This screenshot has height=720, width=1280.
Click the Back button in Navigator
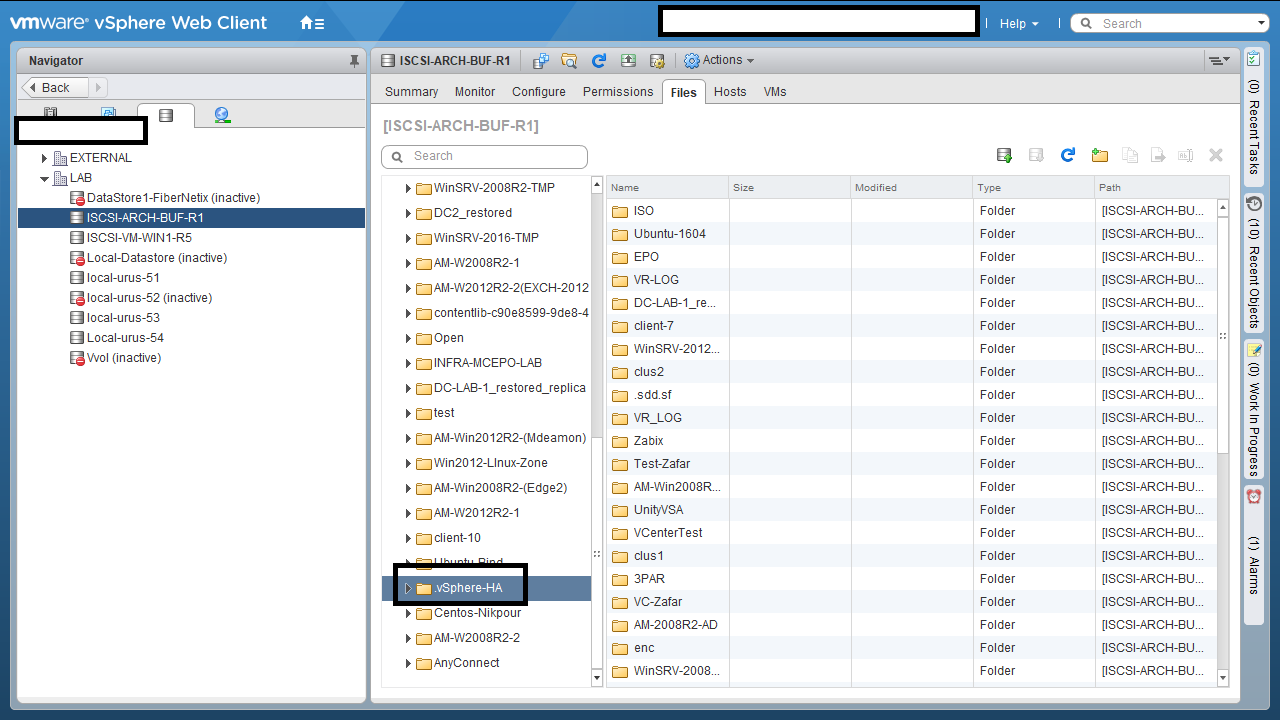click(x=55, y=88)
